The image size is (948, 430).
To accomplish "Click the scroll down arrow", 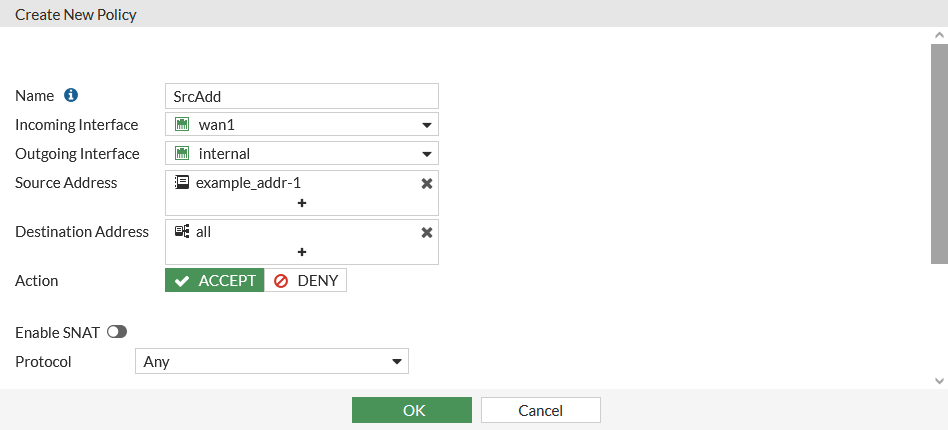I will [x=939, y=380].
